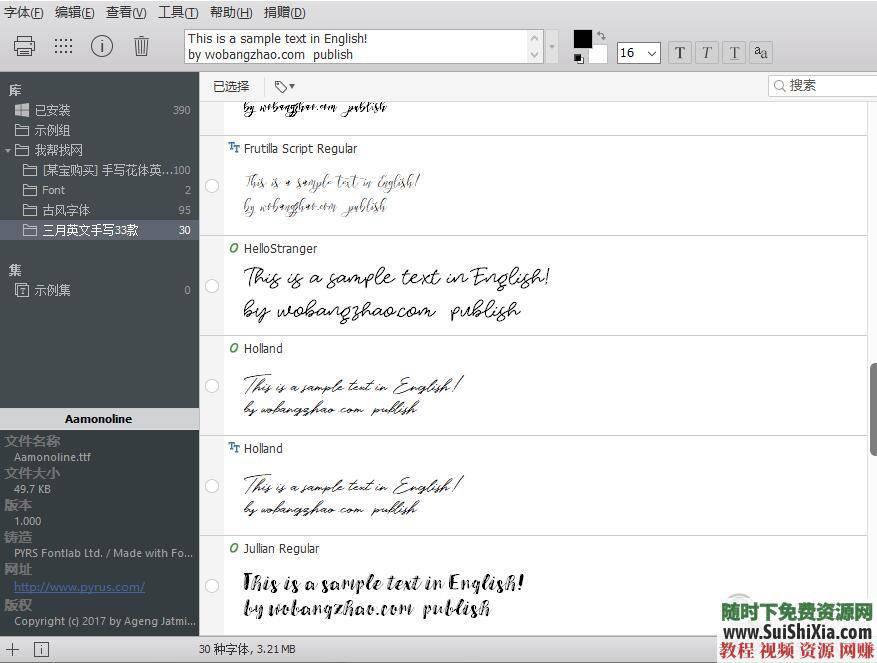The height and width of the screenshot is (663, 877).
Task: Open the pyrus.com website link
Action: [x=79, y=587]
